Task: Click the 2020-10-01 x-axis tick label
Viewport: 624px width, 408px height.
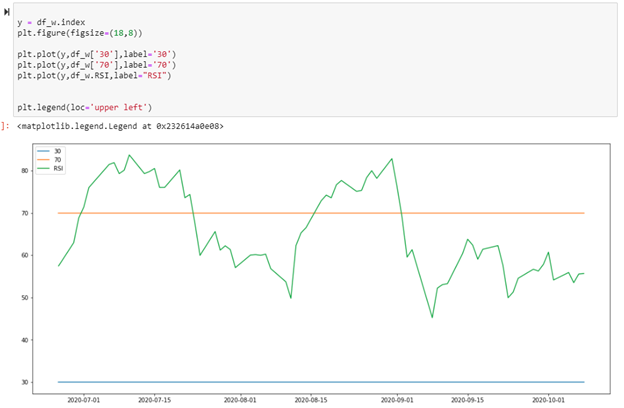Action: tap(551, 399)
